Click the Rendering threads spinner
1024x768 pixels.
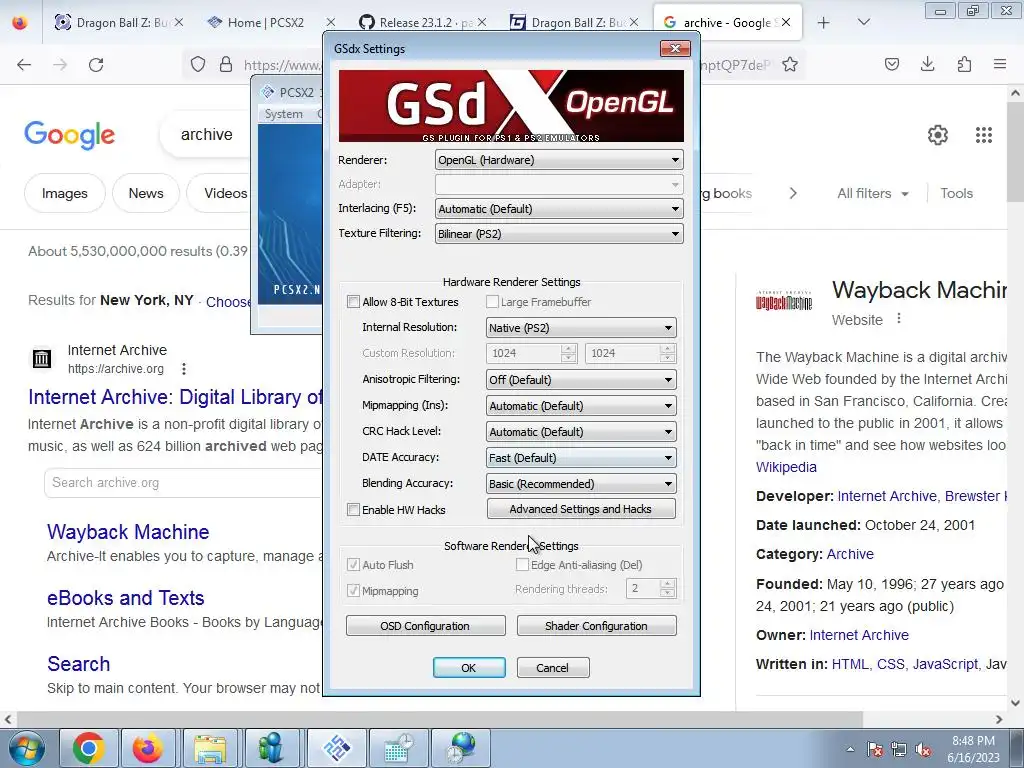[650, 588]
